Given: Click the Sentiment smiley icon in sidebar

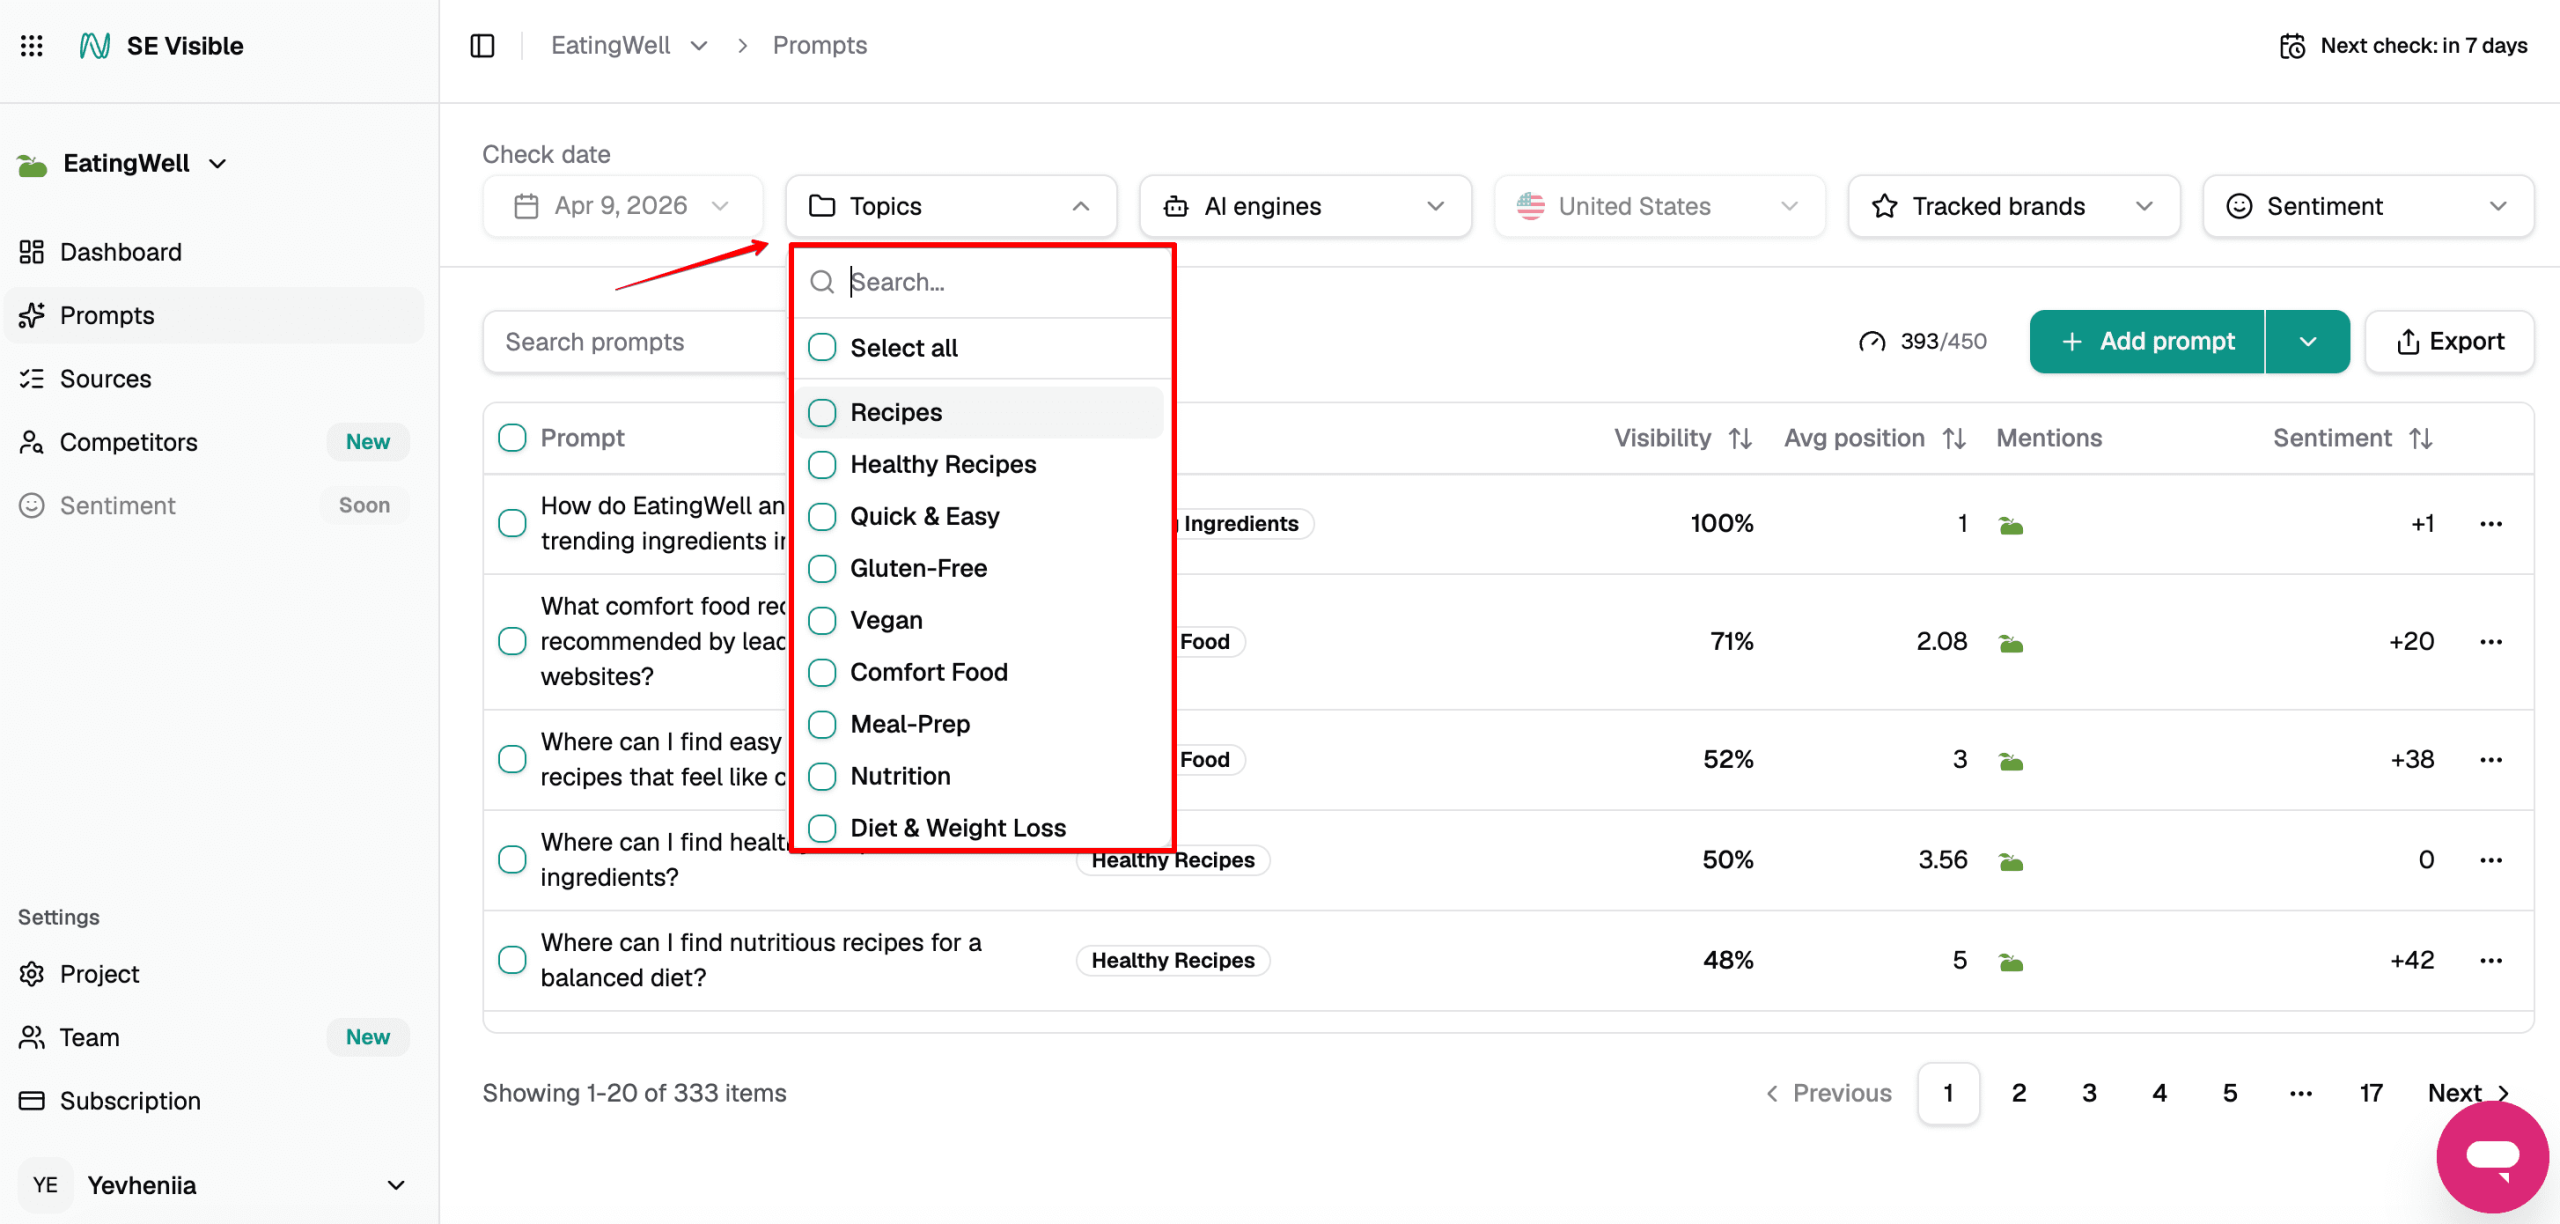Looking at the screenshot, I should click(31, 505).
